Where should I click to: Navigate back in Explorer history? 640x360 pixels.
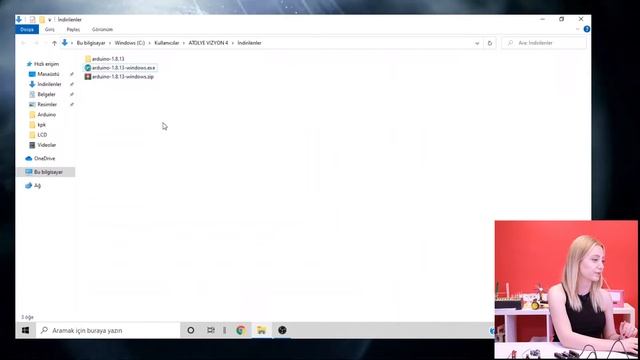click(x=24, y=43)
